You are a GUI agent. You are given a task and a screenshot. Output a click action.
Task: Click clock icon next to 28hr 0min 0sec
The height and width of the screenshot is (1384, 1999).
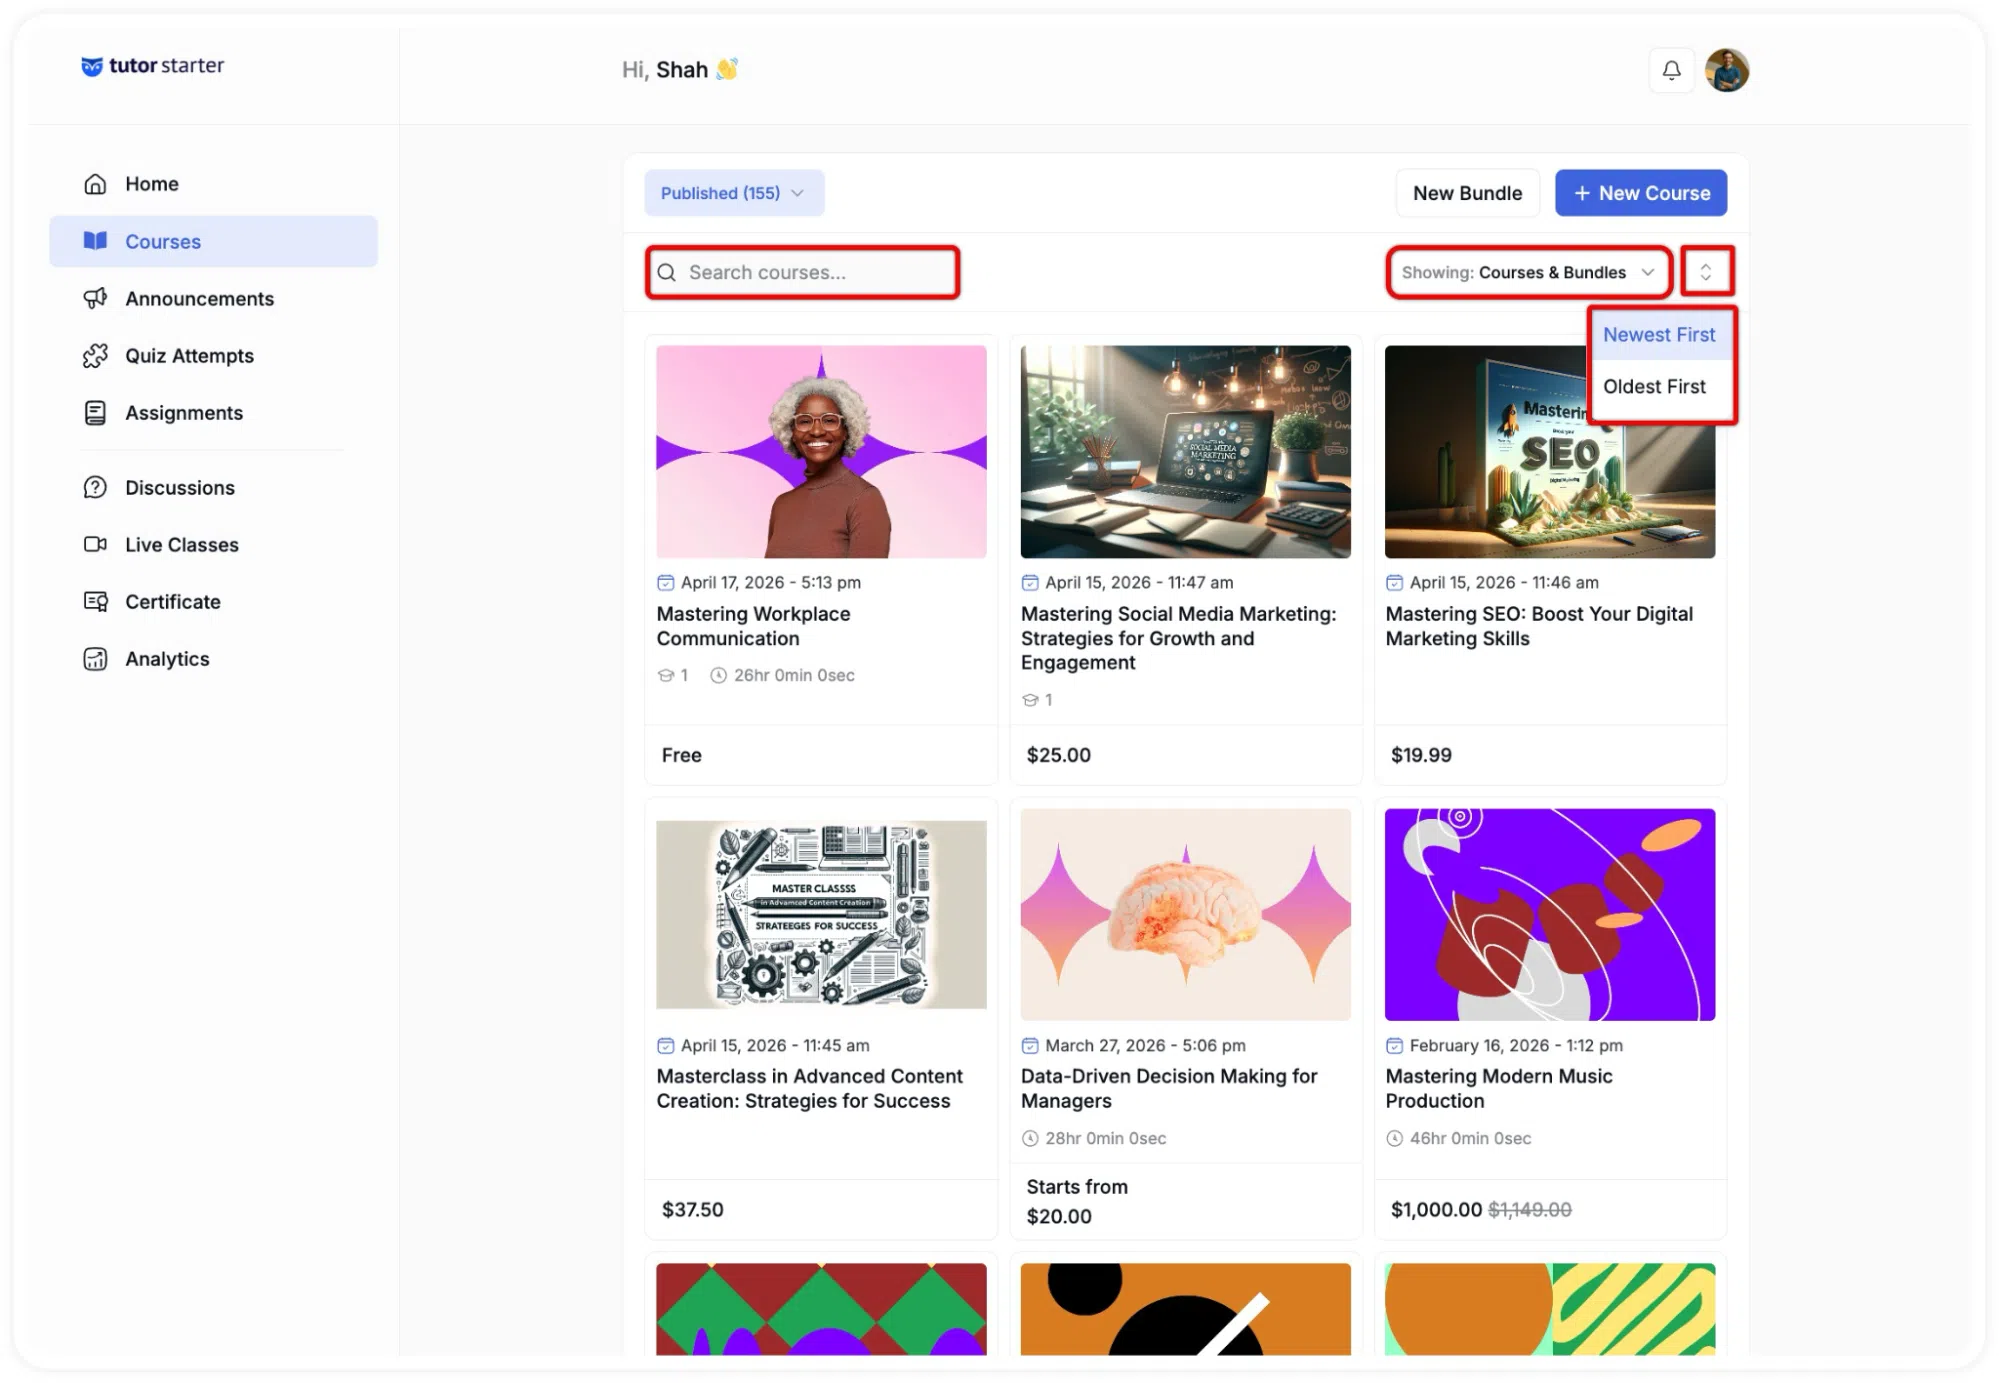[1030, 1138]
